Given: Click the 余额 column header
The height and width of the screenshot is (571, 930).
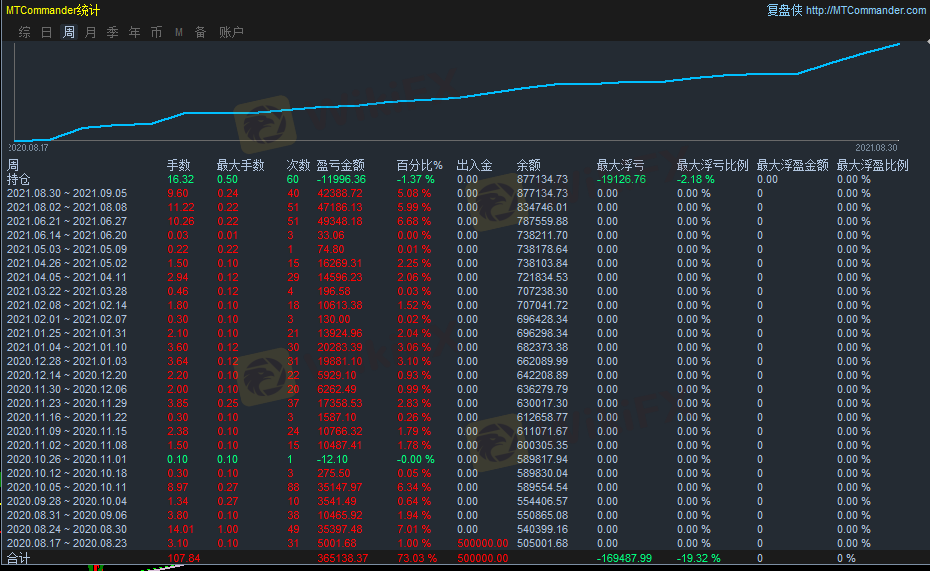Looking at the screenshot, I should [528, 165].
